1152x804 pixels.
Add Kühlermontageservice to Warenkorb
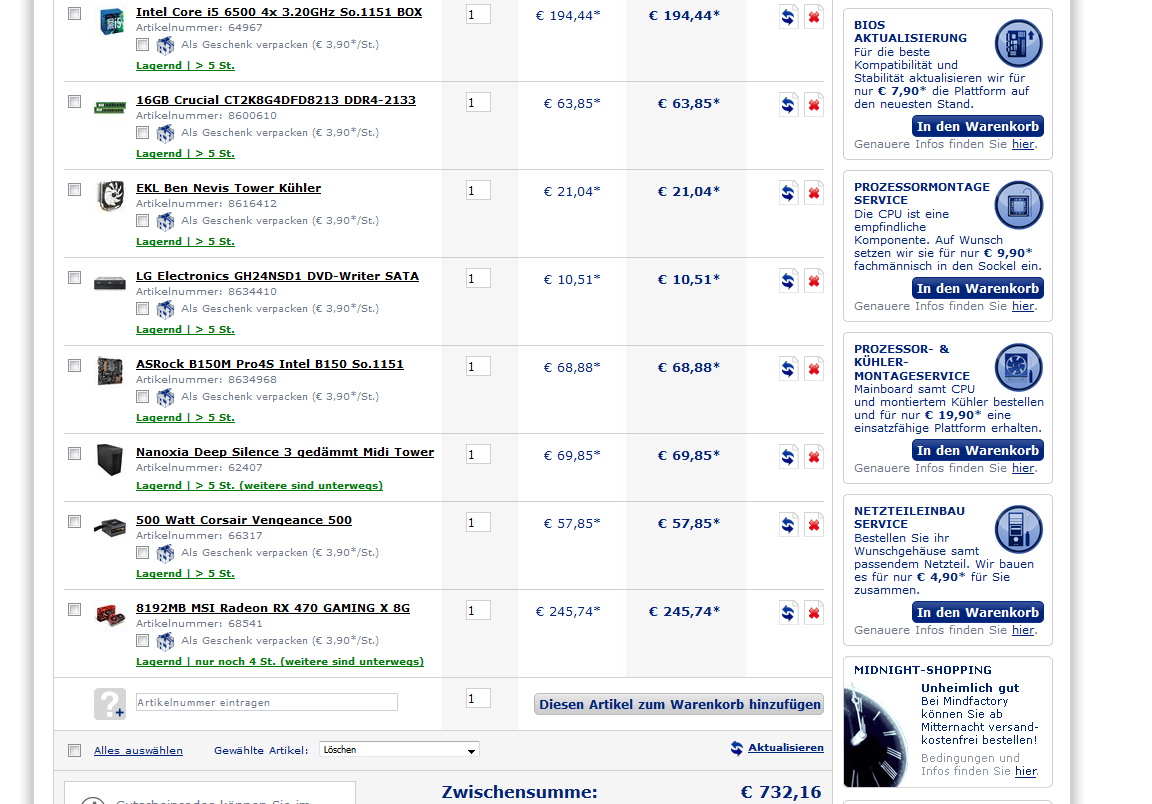tap(978, 451)
